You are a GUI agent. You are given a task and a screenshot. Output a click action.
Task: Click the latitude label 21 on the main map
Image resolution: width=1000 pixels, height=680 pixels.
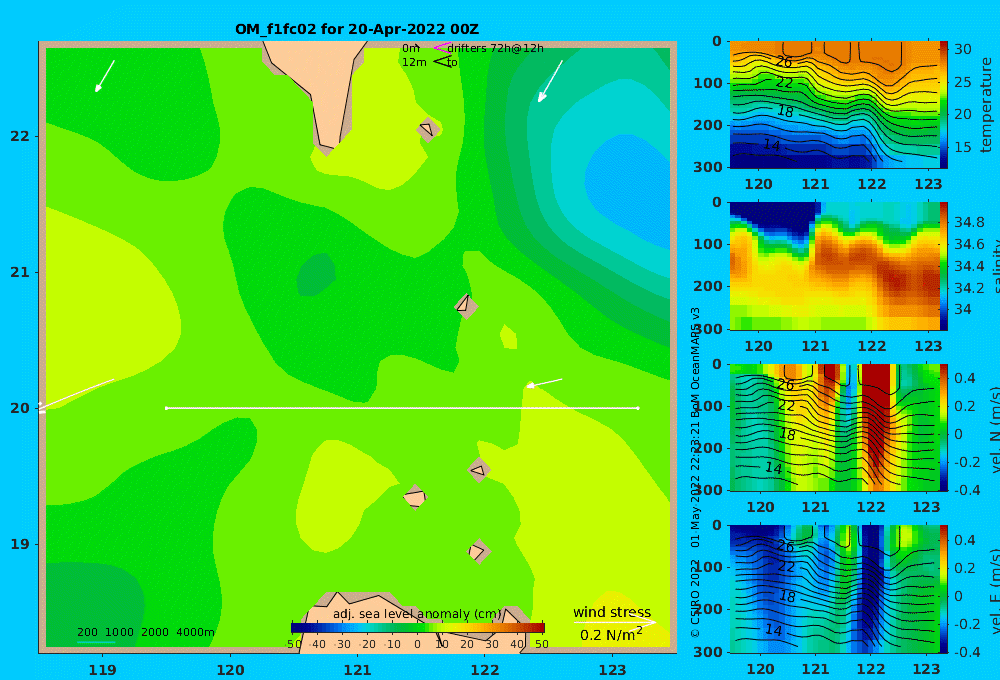[x=20, y=272]
